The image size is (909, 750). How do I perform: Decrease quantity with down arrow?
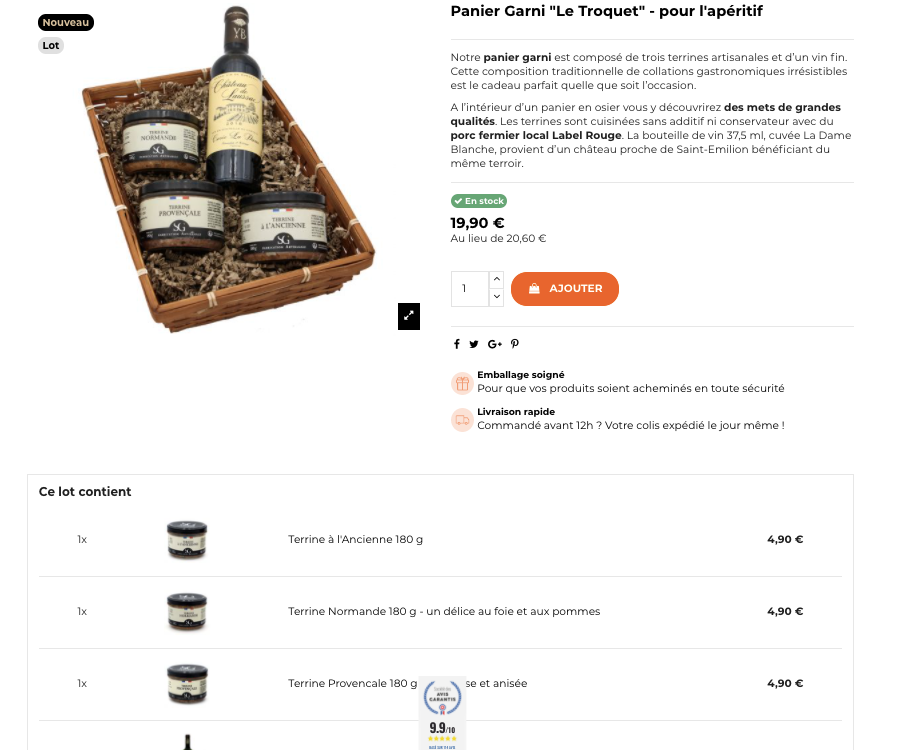[x=496, y=297]
